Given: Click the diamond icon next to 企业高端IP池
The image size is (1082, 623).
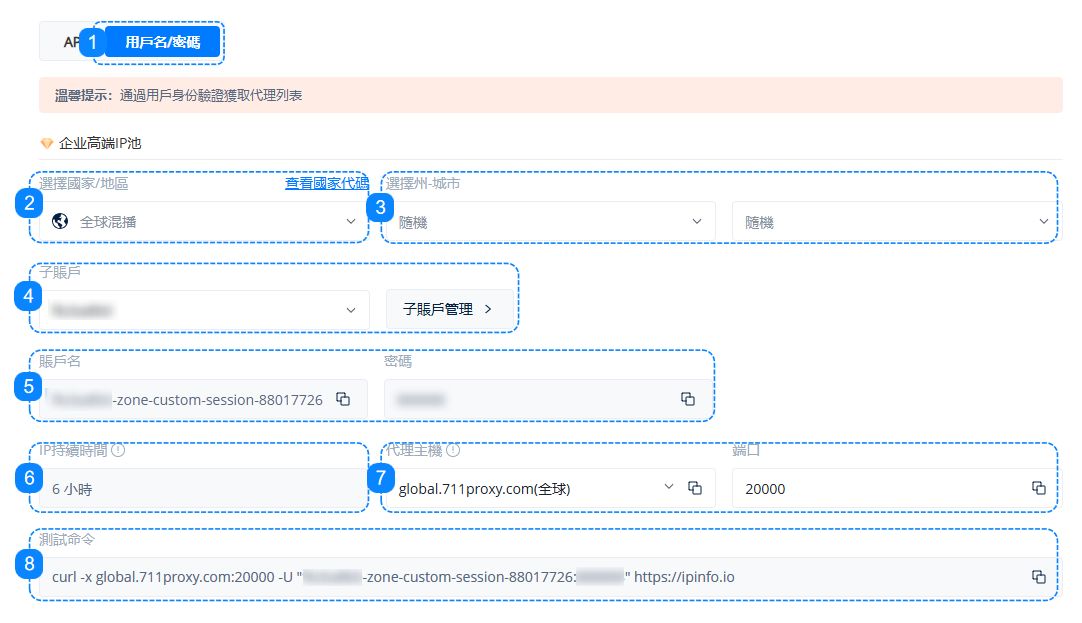Looking at the screenshot, I should tap(46, 143).
